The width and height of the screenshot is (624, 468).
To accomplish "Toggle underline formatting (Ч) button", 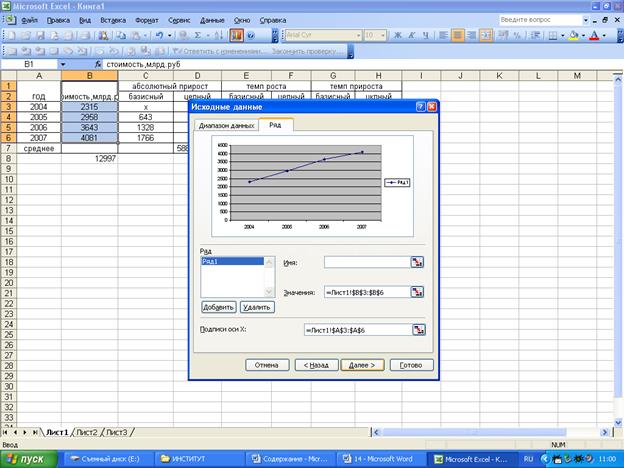I will pos(424,35).
